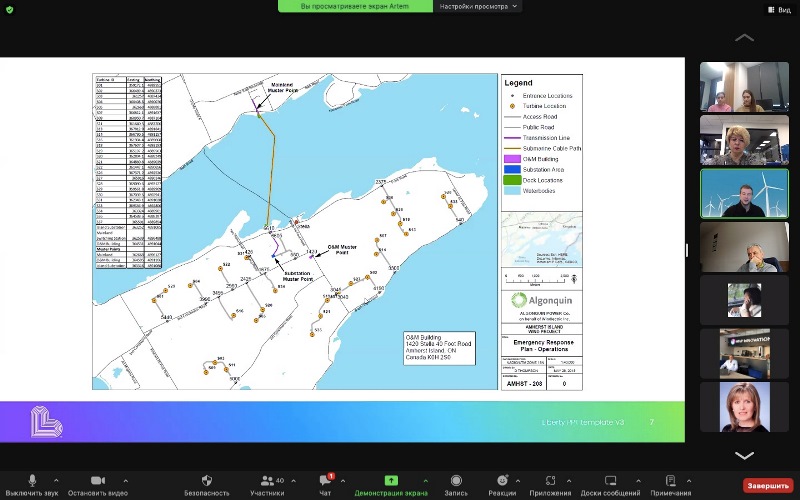Open Реакции reactions icon

(x=503, y=481)
